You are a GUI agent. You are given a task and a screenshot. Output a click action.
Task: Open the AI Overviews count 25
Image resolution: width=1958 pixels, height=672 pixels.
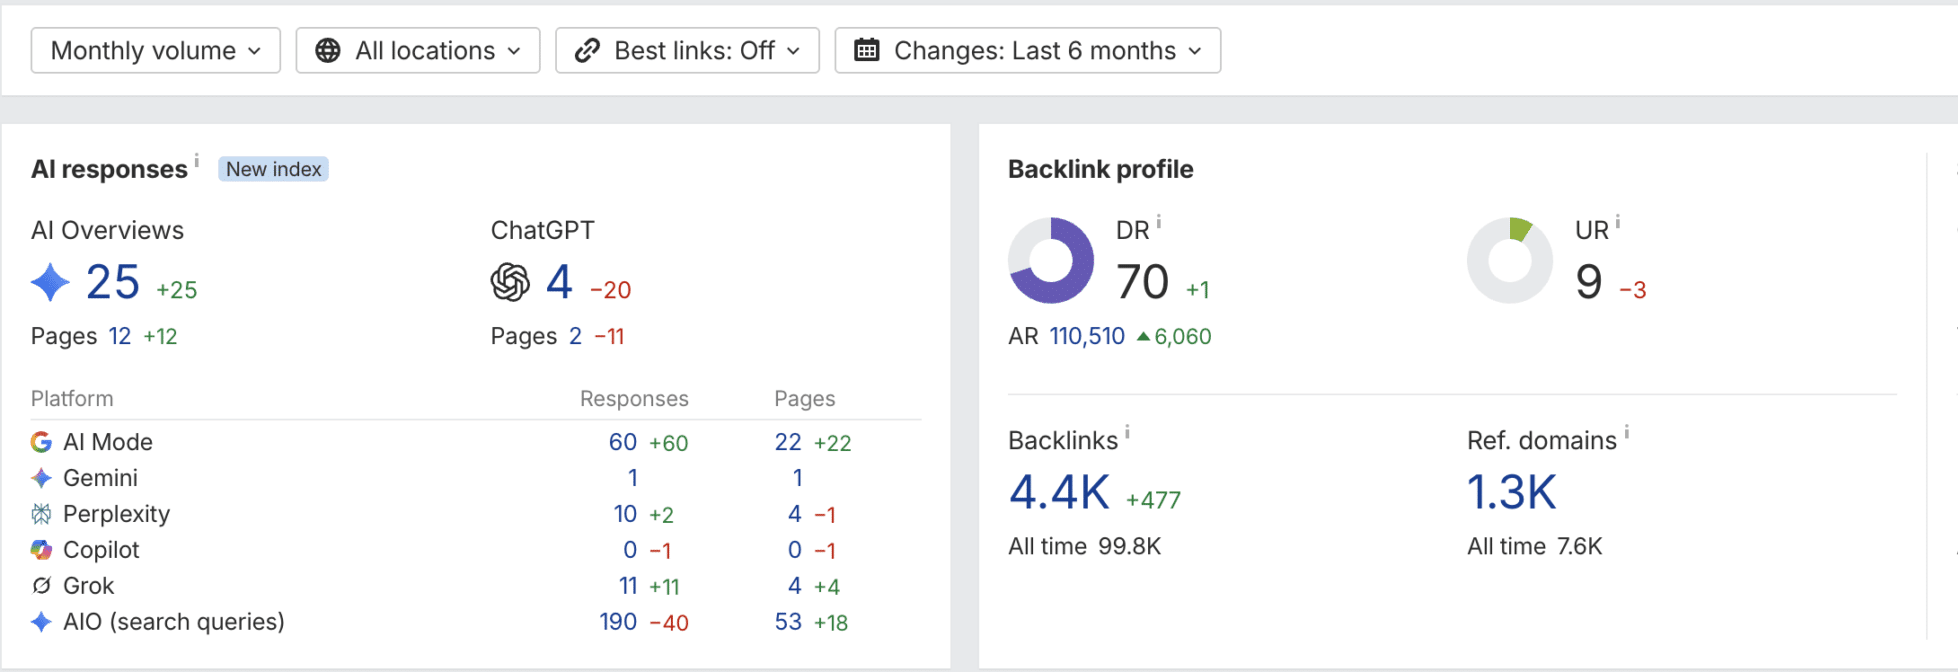[x=113, y=282]
